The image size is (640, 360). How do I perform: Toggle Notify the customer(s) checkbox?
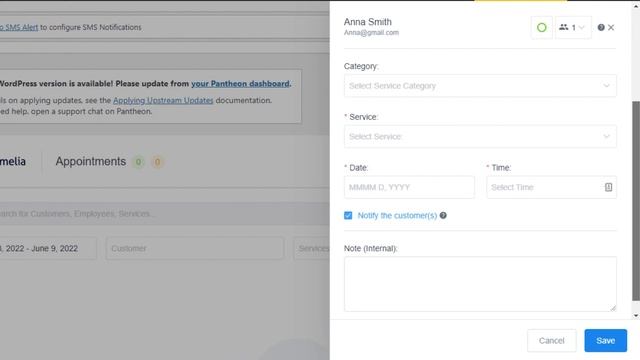pos(348,216)
